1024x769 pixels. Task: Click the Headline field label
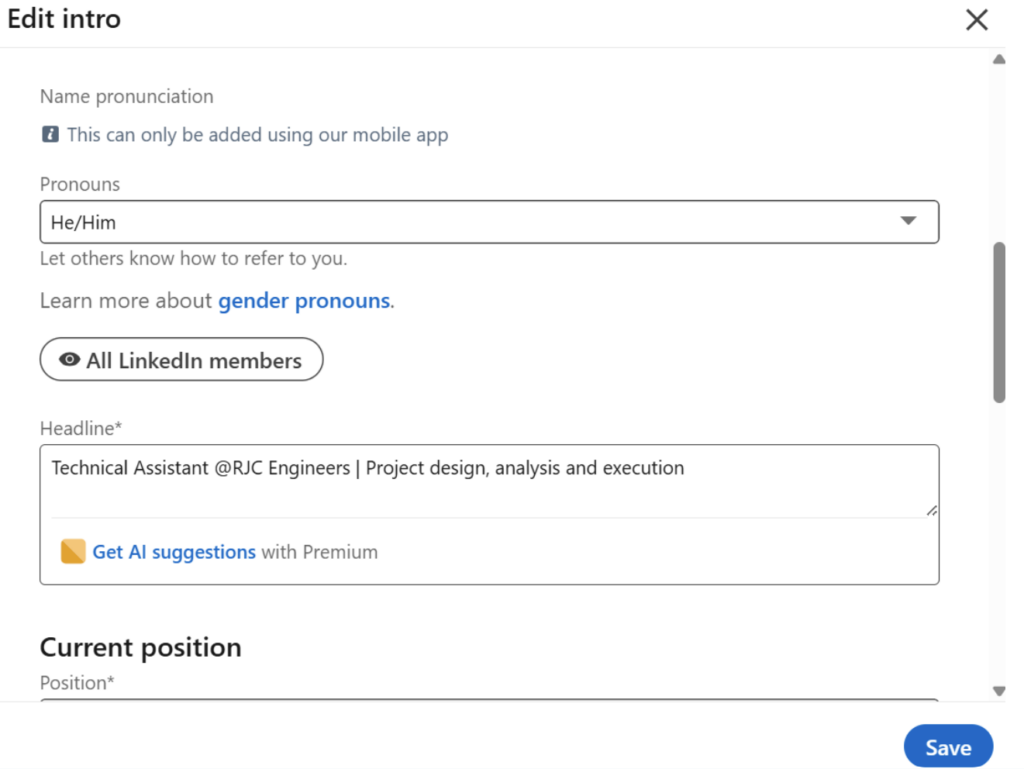[x=80, y=429]
